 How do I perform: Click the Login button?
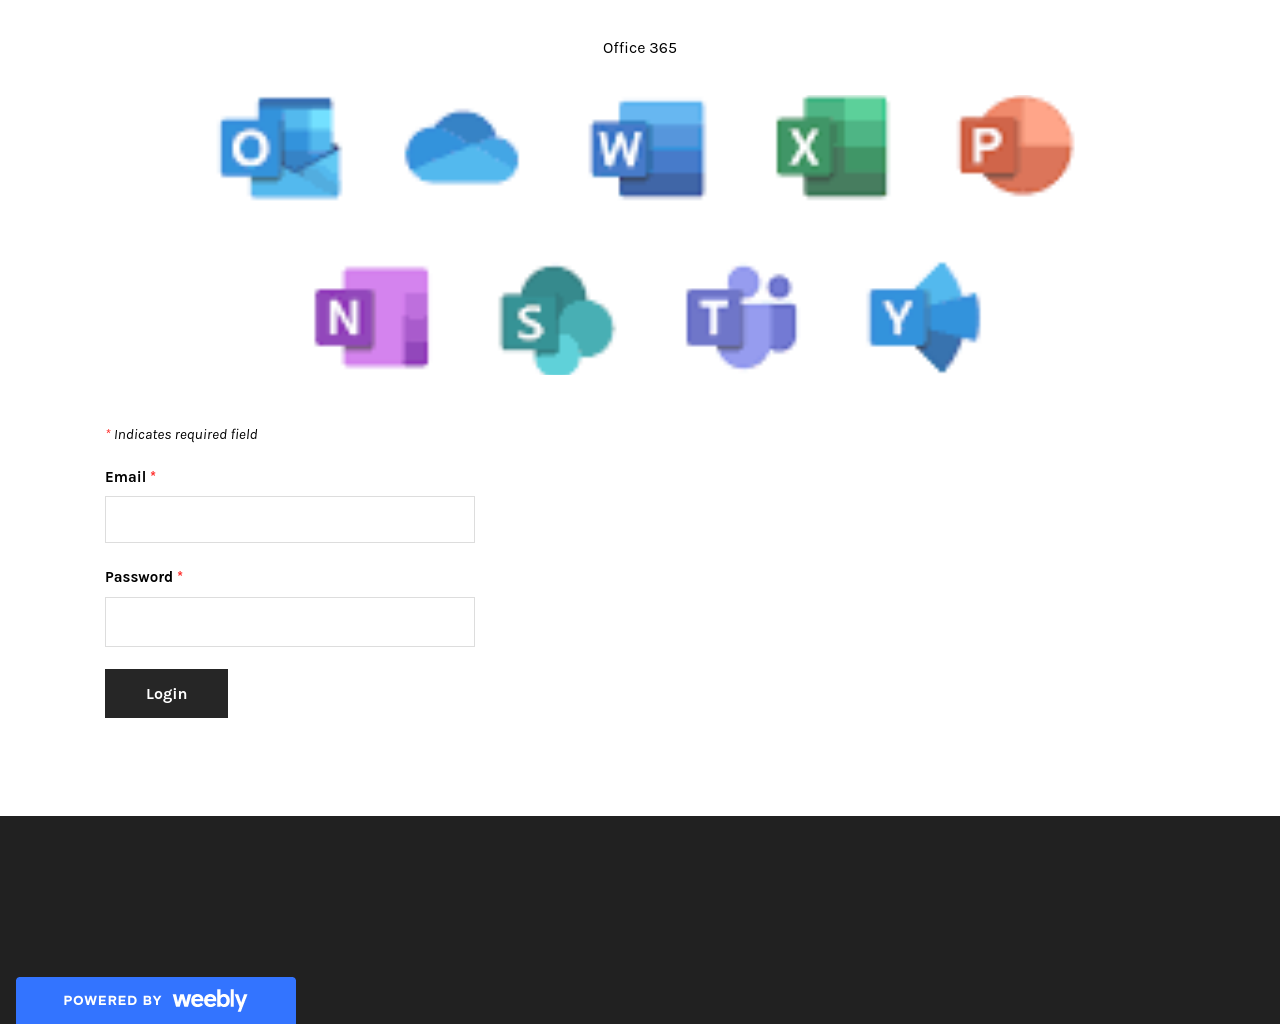(166, 693)
